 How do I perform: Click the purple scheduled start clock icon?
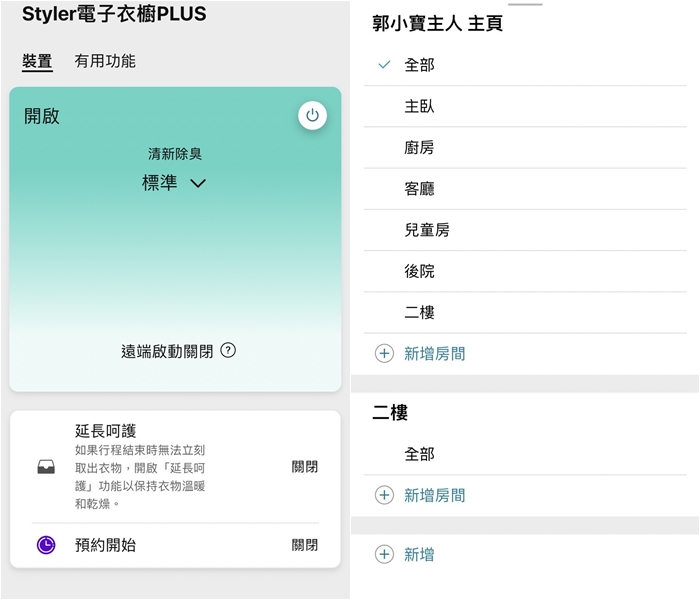pos(46,545)
